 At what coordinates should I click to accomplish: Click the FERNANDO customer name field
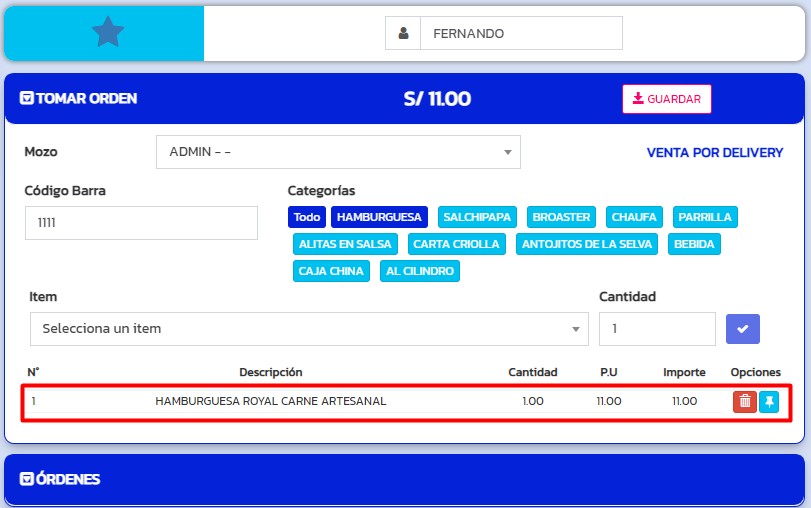point(520,33)
